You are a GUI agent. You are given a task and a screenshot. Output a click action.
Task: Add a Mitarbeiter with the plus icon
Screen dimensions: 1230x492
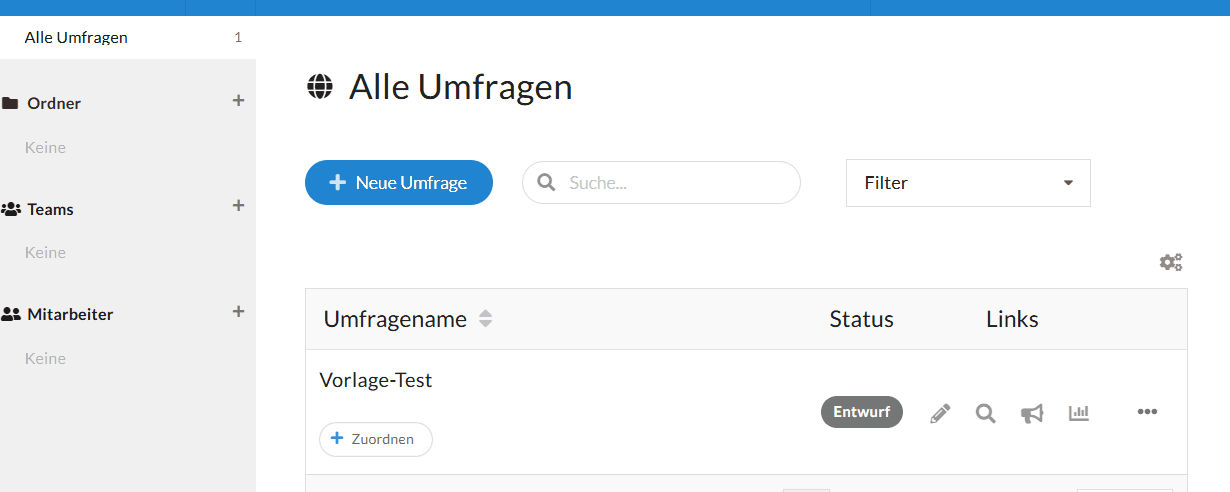(238, 312)
